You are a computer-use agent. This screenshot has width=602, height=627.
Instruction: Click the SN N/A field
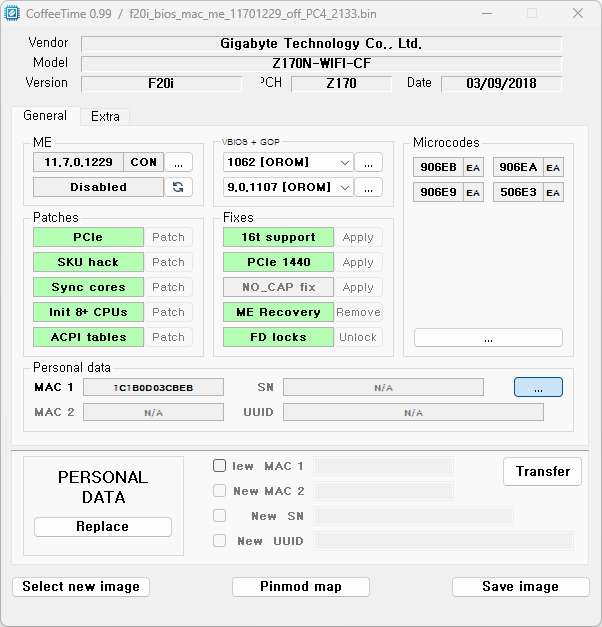[383, 387]
